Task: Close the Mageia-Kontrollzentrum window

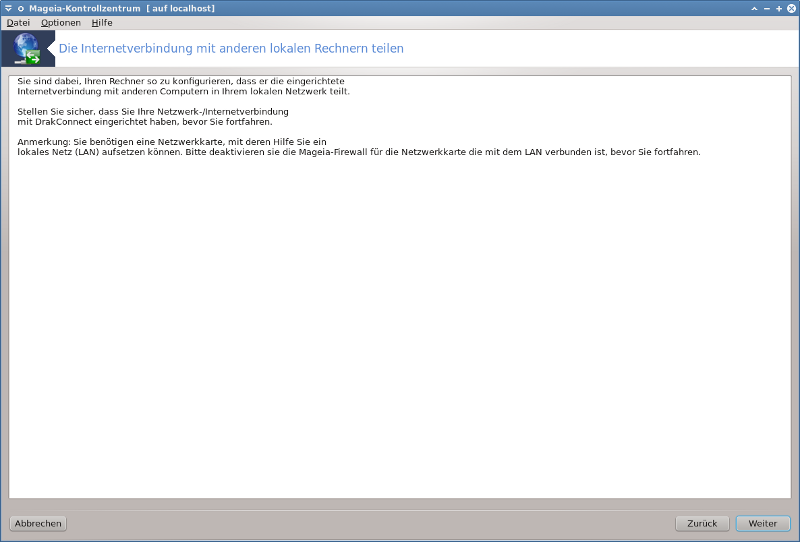Action: point(792,8)
